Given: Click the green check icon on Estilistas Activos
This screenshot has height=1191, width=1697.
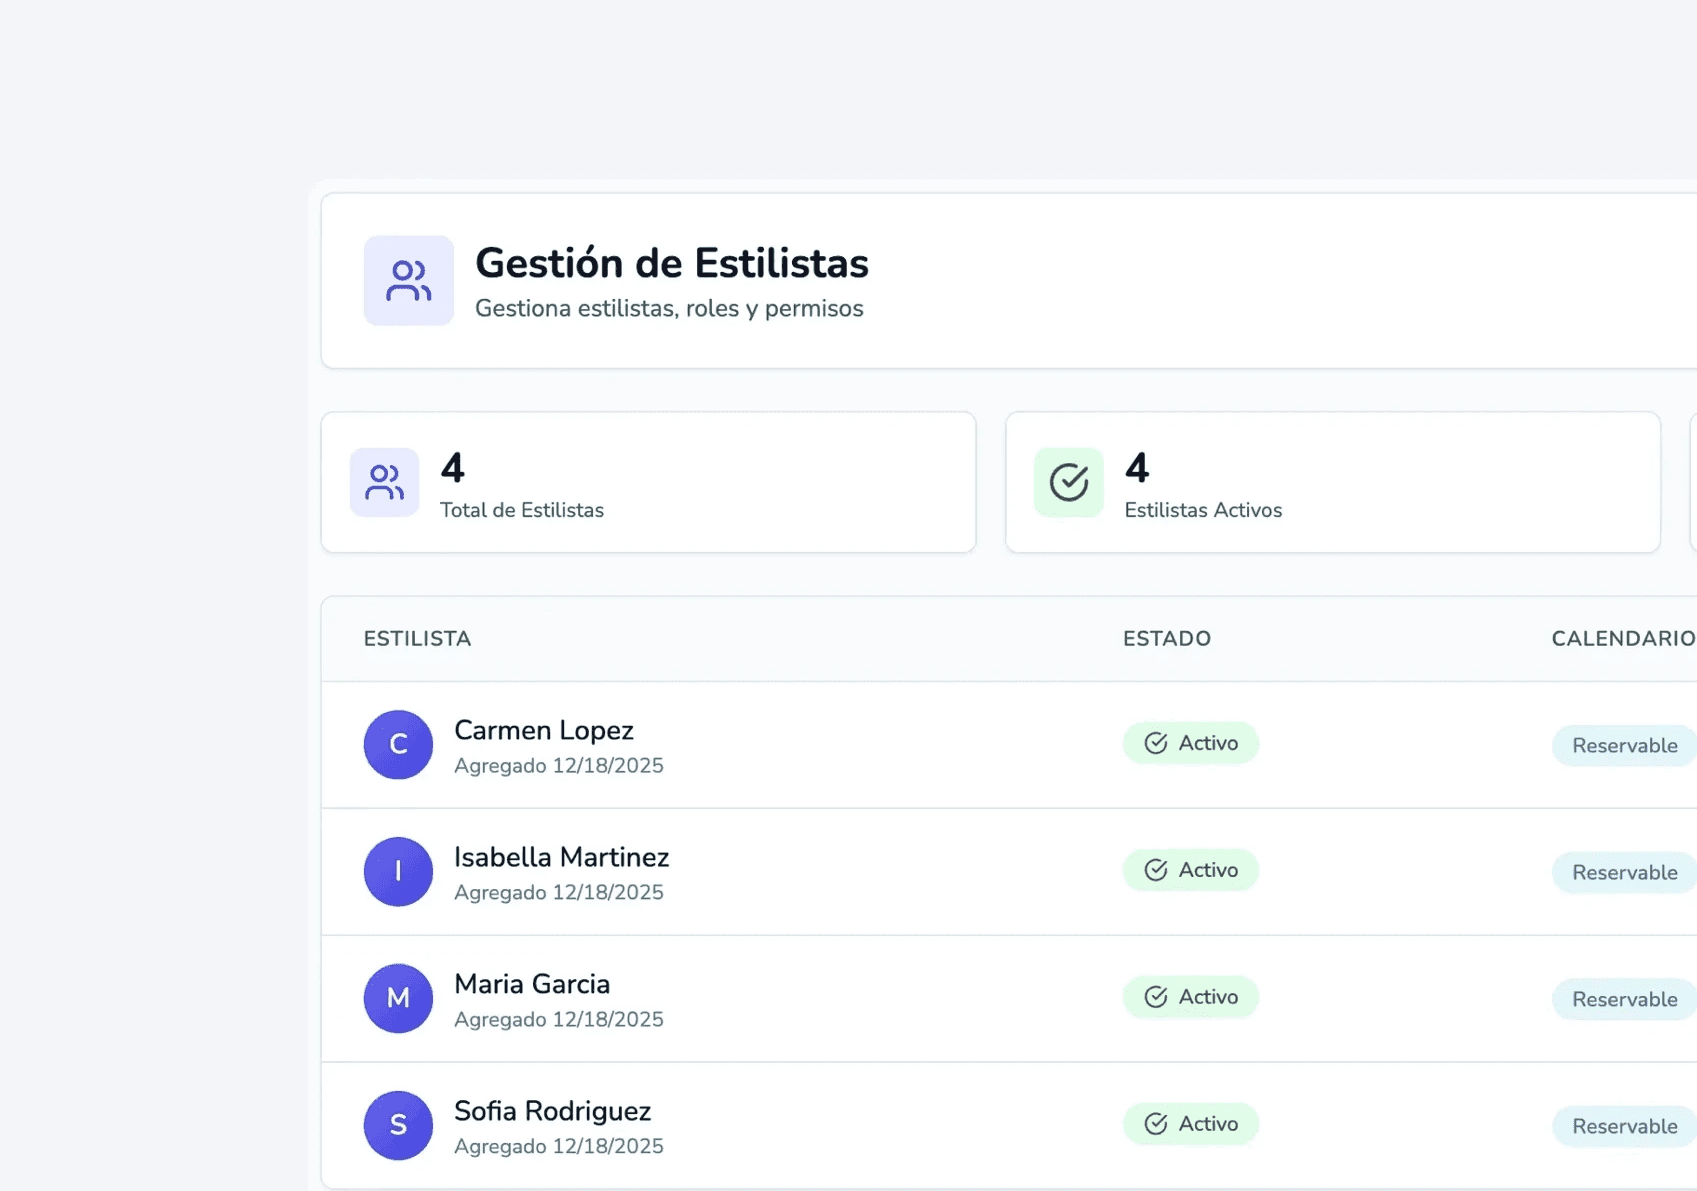Looking at the screenshot, I should (x=1068, y=482).
